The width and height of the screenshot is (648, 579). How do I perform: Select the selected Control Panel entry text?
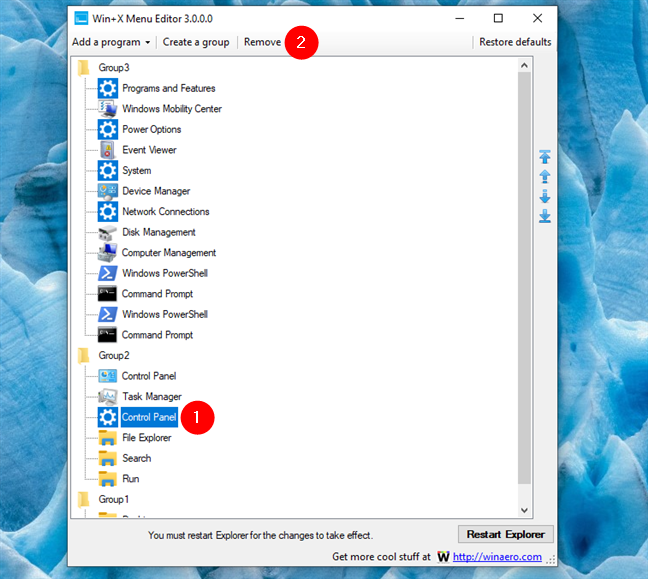149,417
